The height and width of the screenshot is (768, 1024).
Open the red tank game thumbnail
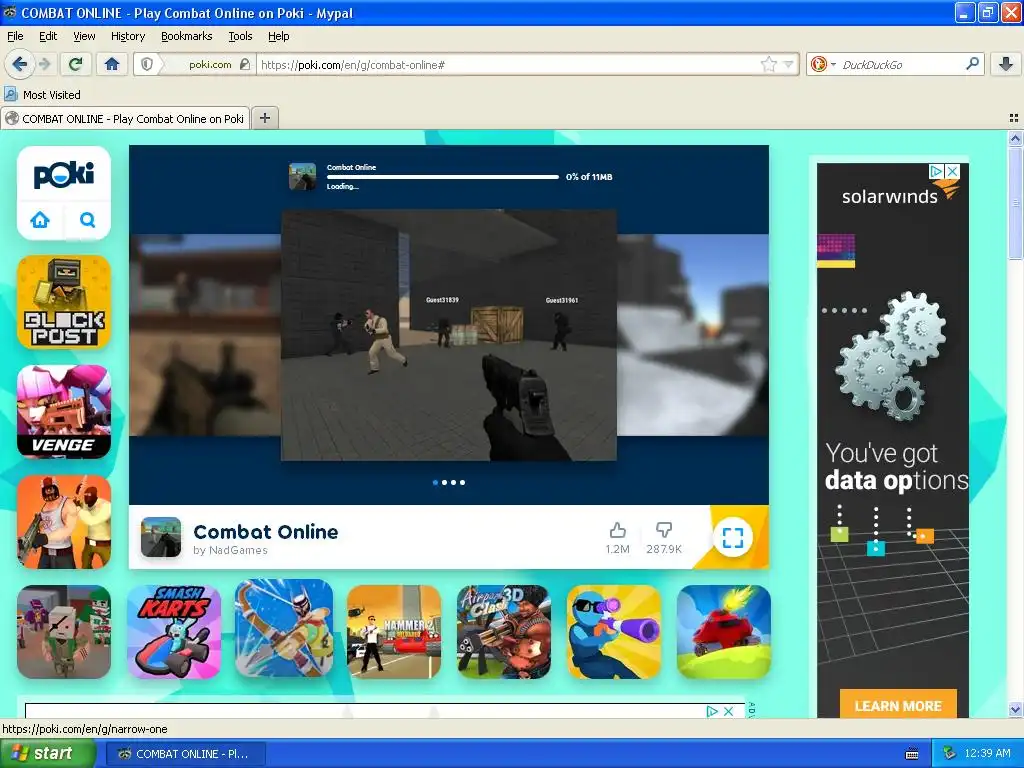click(x=724, y=632)
